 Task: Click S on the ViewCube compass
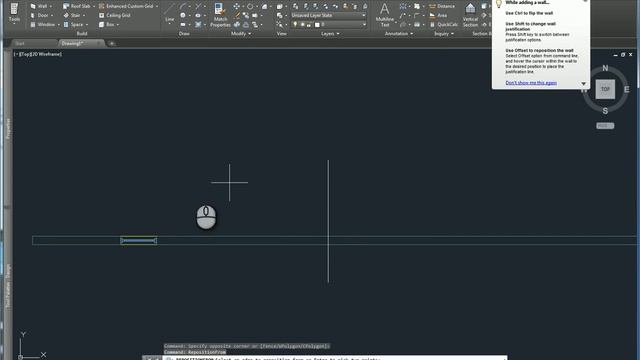click(605, 111)
